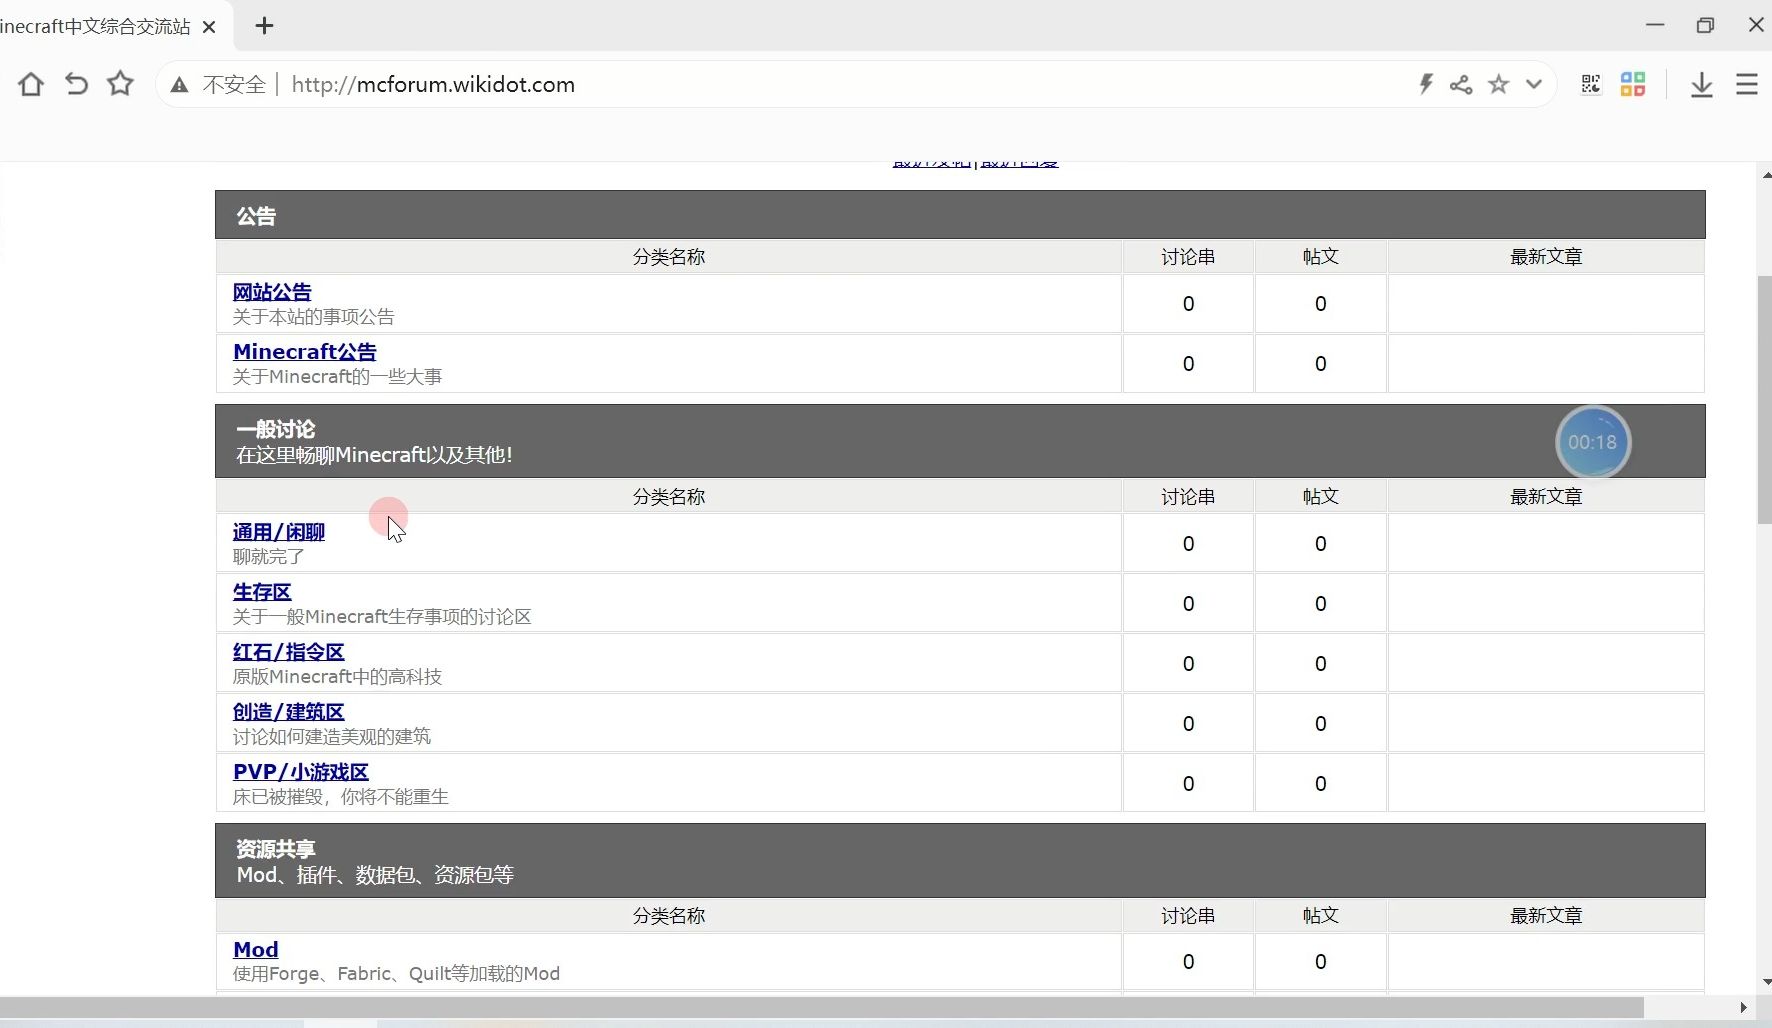Click 讨论串 header in 公告 table
The width and height of the screenshot is (1772, 1028).
tap(1188, 257)
